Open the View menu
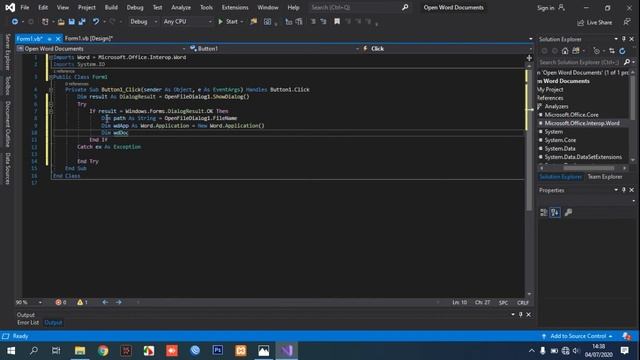This screenshot has width=640, height=360. [62, 7]
